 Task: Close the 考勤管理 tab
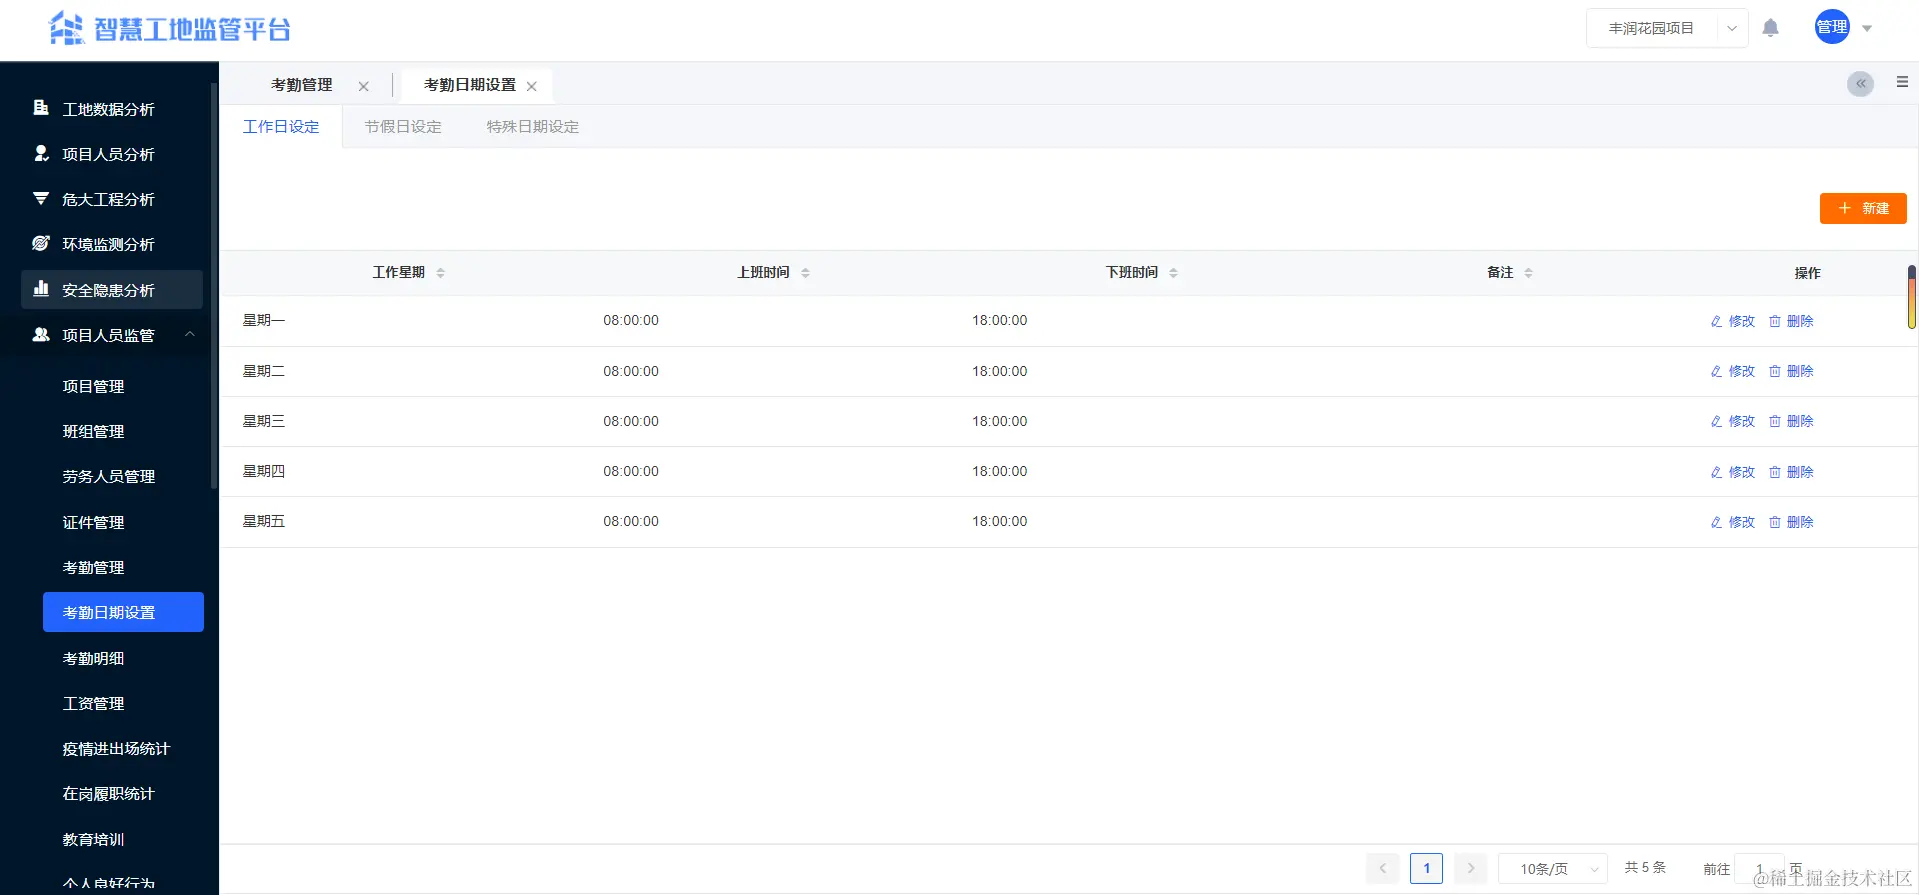pyautogui.click(x=363, y=86)
